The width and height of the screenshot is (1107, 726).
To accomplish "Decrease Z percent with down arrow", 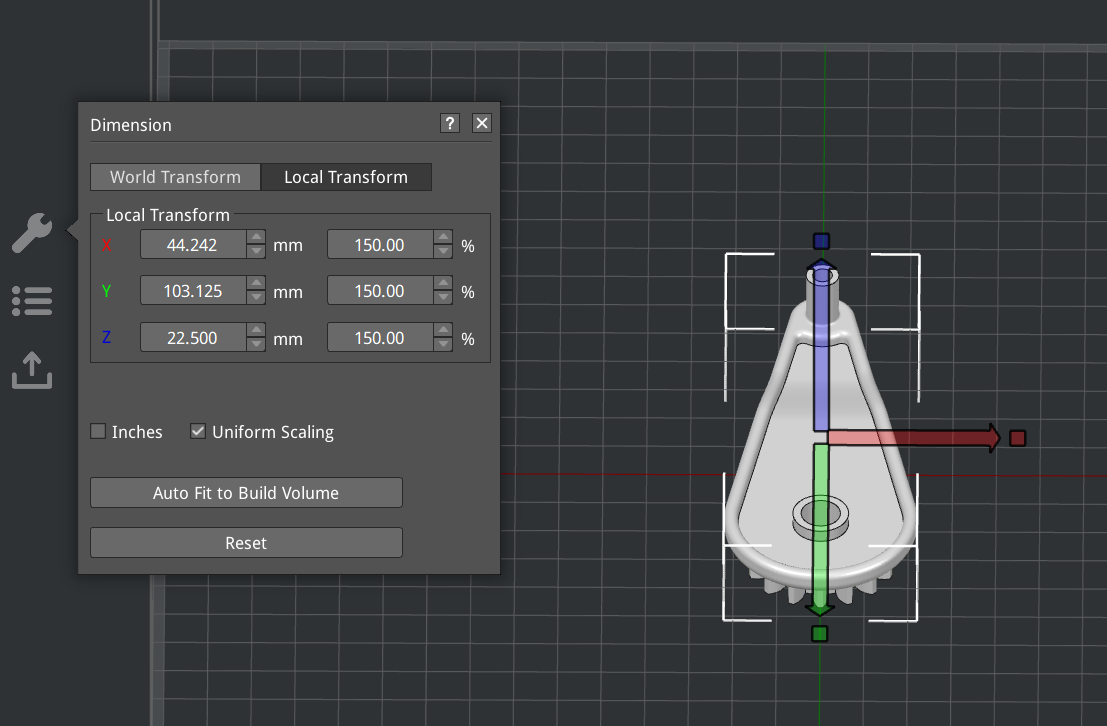I will (x=443, y=344).
